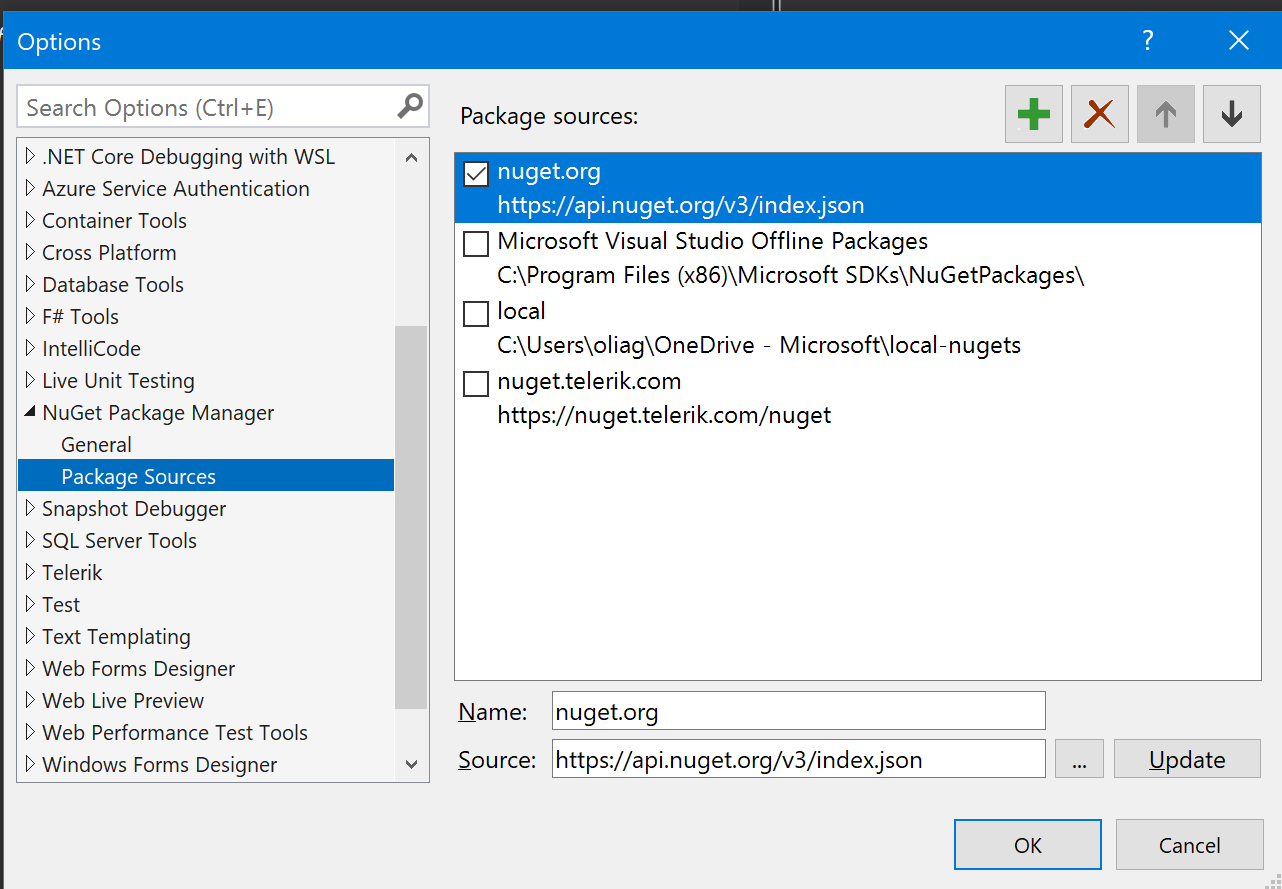Viewport: 1282px width, 889px height.
Task: Click the Update button
Action: pos(1186,758)
